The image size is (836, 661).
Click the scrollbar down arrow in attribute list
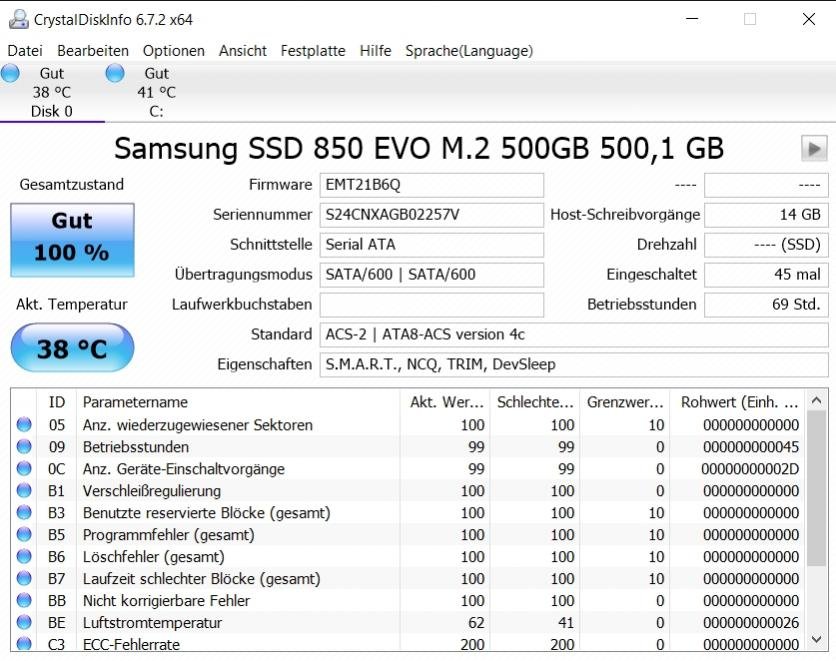coord(816,639)
